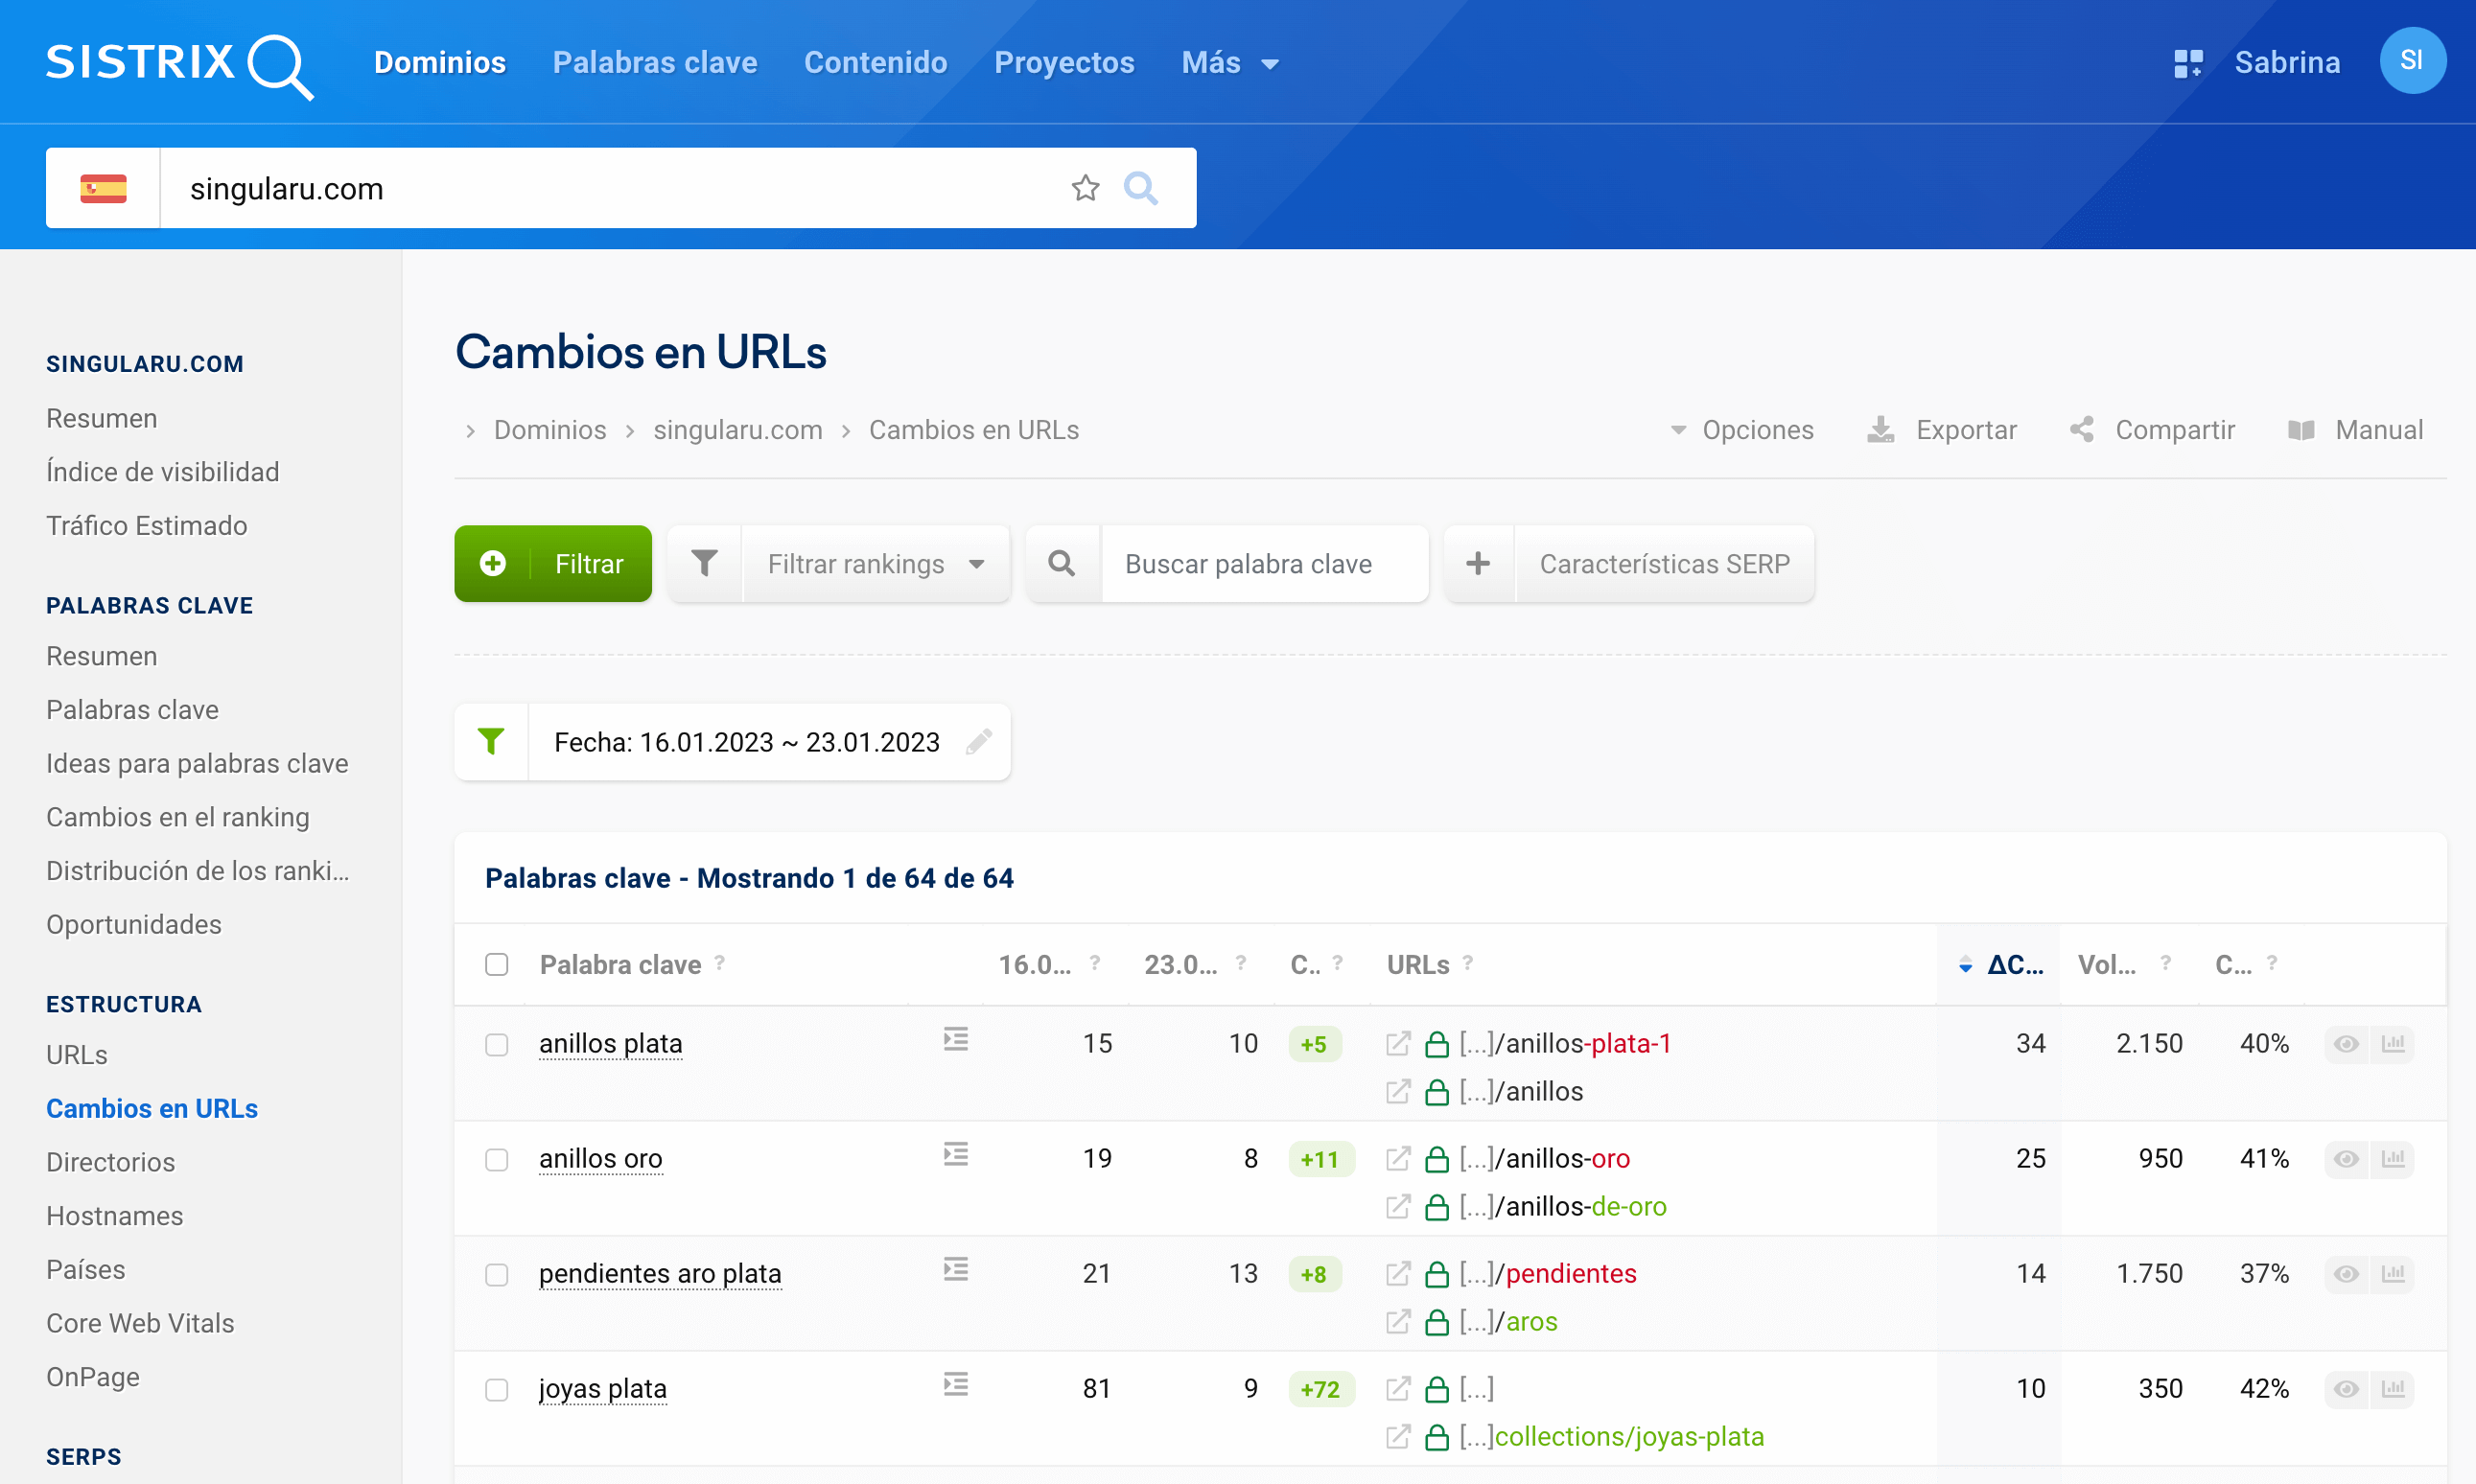Click the eye visibility icon for anillos oro
Screen dimensions: 2476x1484
(2346, 1159)
